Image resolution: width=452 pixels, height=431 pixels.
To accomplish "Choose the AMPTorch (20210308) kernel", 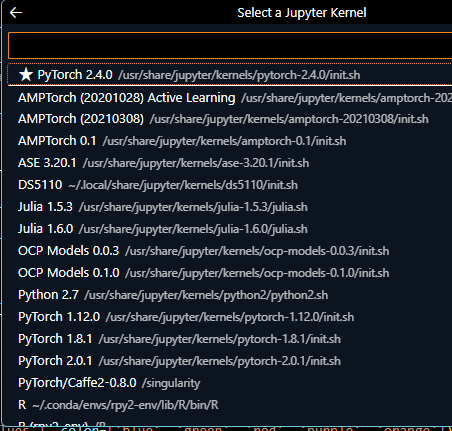I will tap(230, 119).
